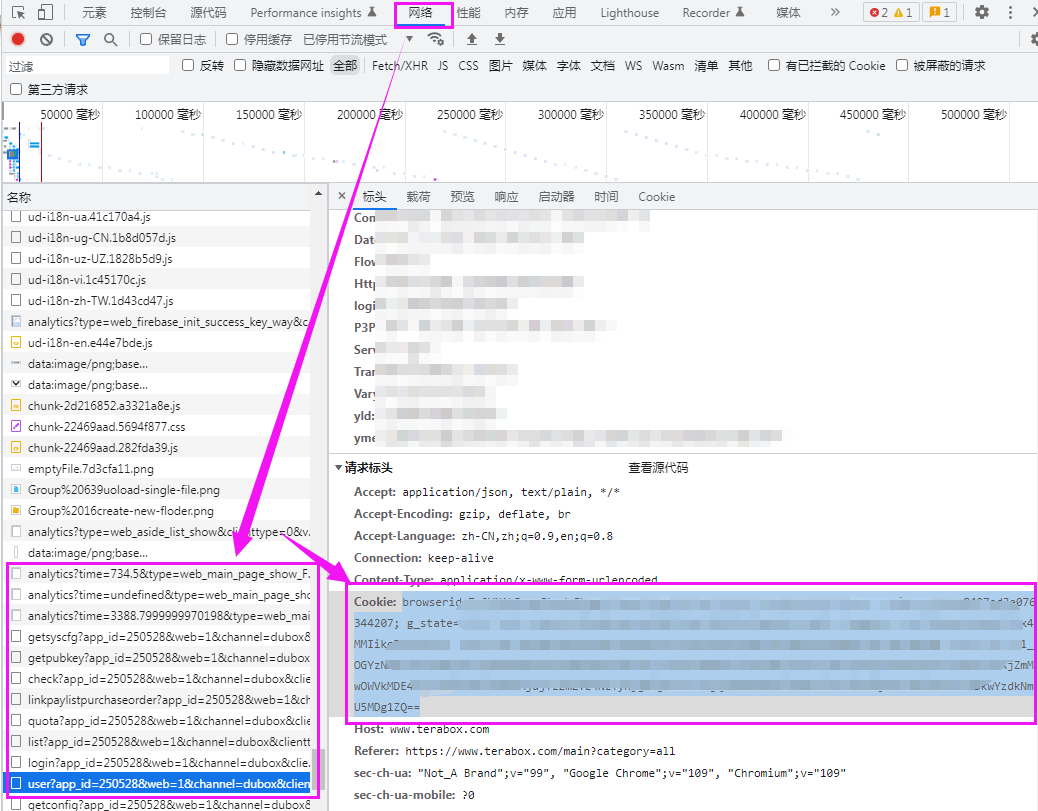
Task: Click the export HAR download arrow icon
Action: [500, 39]
